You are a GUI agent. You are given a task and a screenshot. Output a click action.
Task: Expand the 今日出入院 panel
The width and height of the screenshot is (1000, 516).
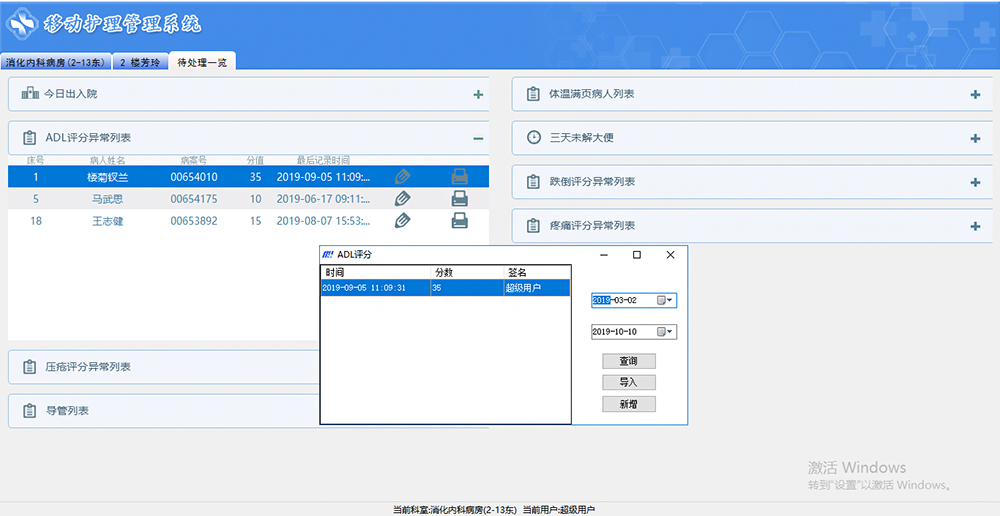(x=478, y=94)
